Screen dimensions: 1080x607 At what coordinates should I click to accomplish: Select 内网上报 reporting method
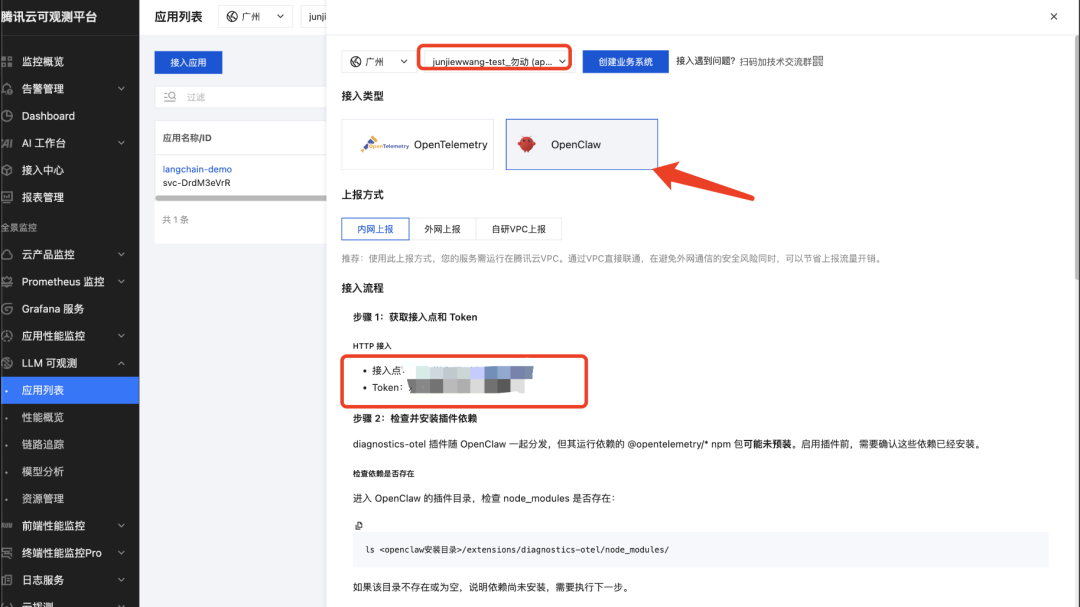(x=375, y=229)
